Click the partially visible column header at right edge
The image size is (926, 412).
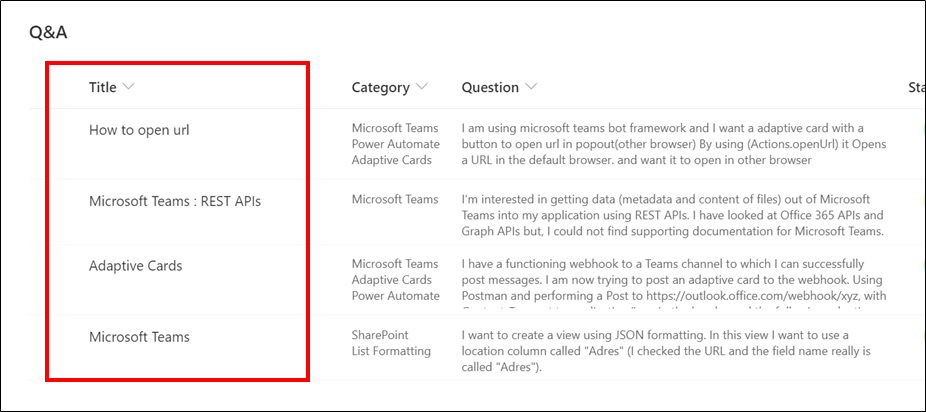click(x=917, y=87)
